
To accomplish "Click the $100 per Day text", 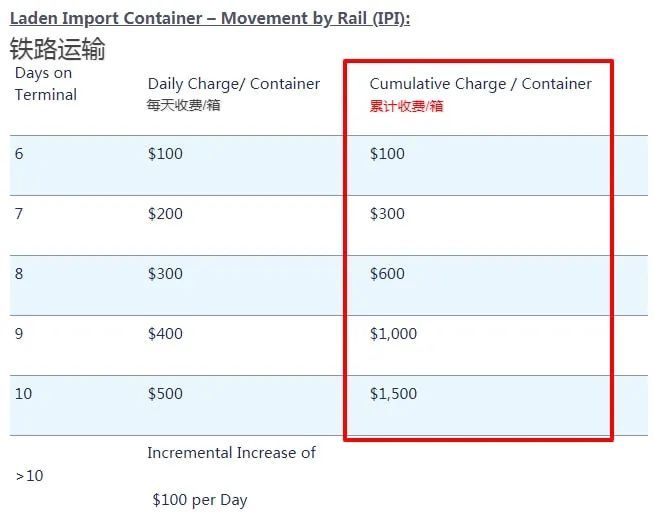I will click(x=200, y=500).
